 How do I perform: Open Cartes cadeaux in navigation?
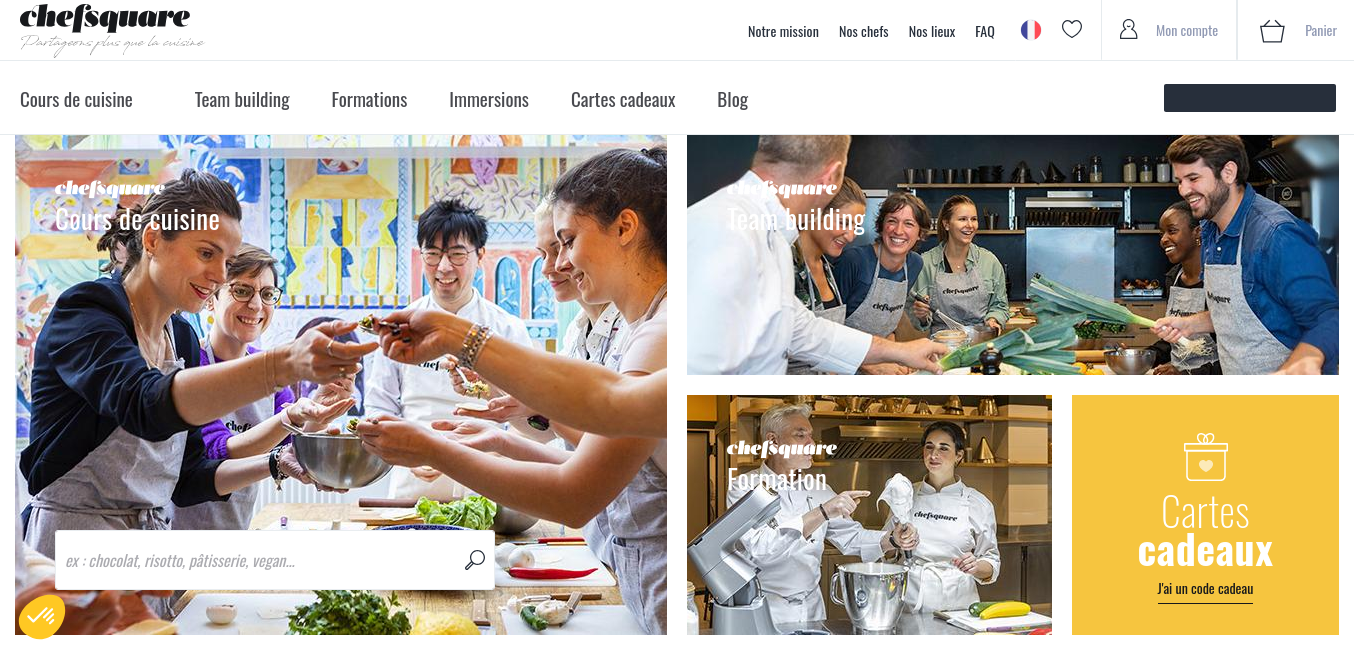[623, 100]
